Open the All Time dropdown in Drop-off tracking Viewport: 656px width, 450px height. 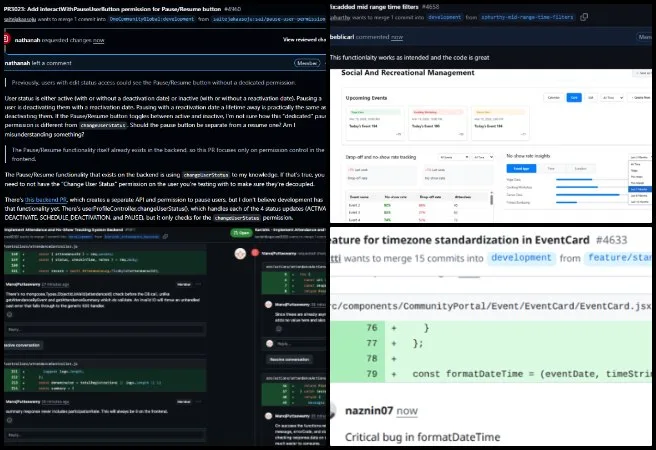[483, 157]
